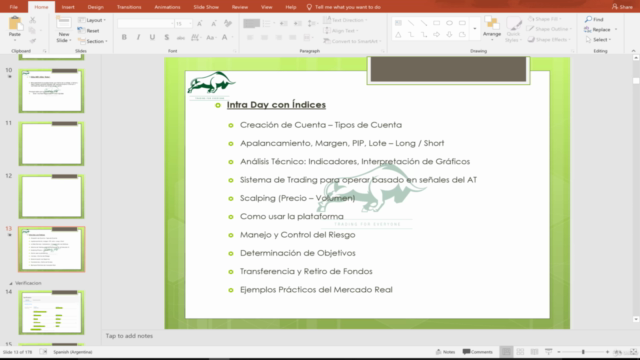This screenshot has height=360, width=640.
Task: Click the Arrange icon
Action: 491,23
